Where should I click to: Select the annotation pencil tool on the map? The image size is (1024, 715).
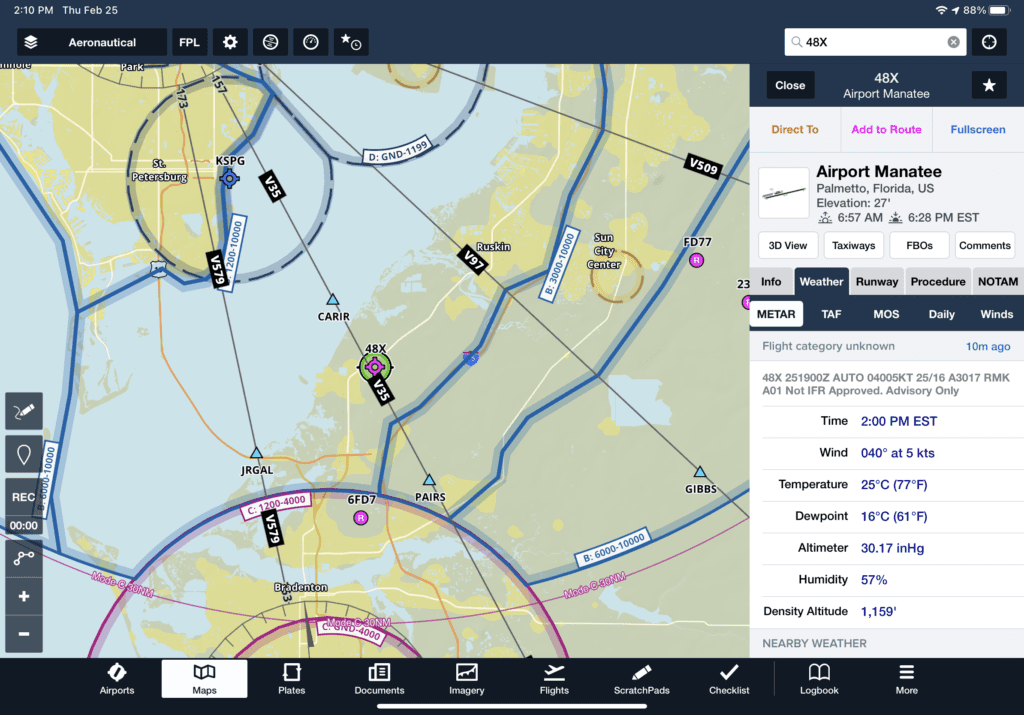[22, 411]
